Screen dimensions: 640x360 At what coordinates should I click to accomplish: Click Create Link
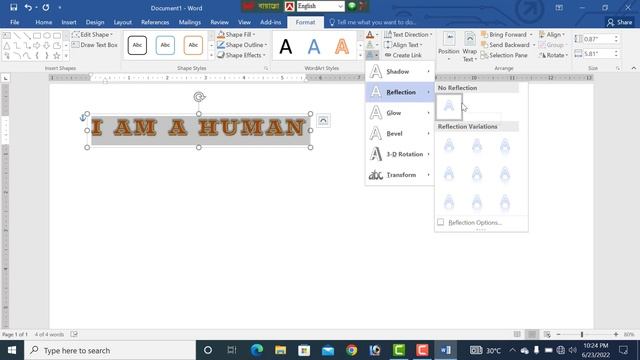pos(403,55)
